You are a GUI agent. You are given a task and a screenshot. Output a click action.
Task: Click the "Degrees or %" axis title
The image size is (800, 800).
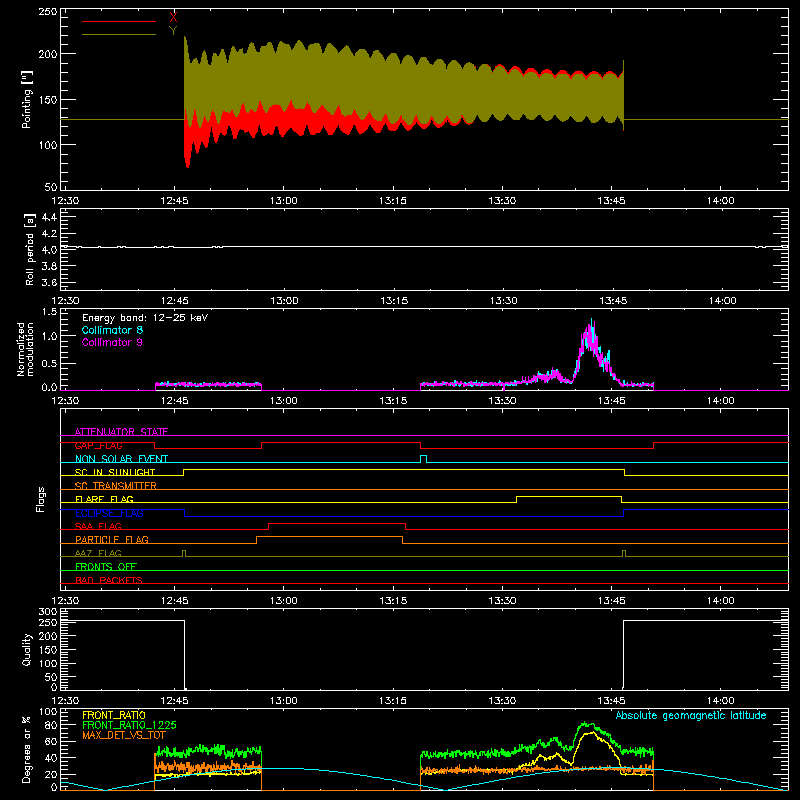27,749
